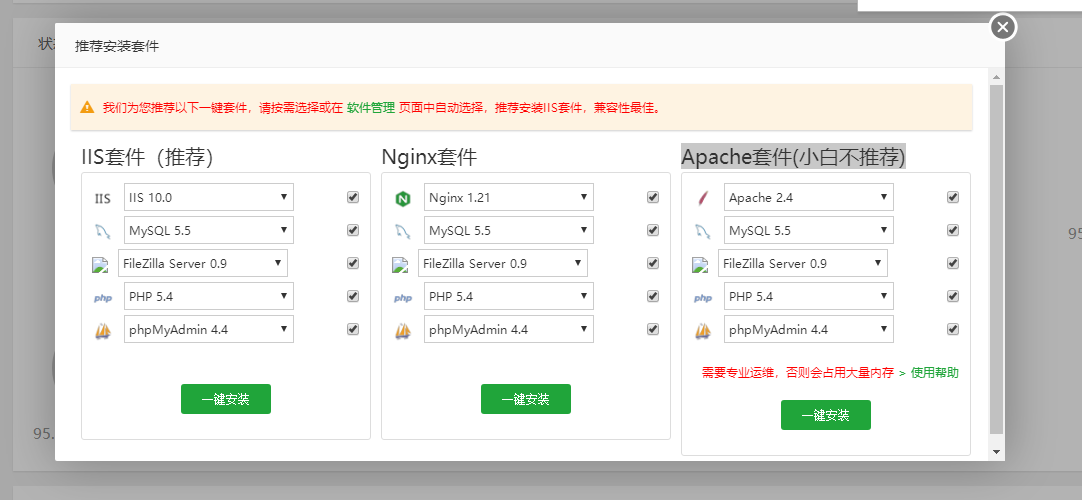Uncheck the Nginx 1.21 checkbox
The height and width of the screenshot is (500, 1082).
pos(653,197)
